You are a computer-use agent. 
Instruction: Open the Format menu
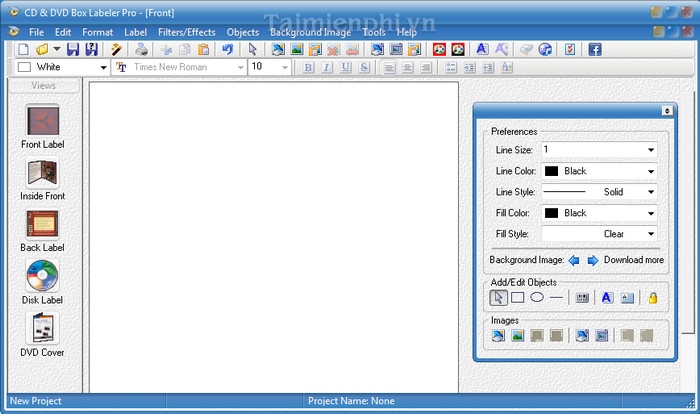[x=97, y=32]
